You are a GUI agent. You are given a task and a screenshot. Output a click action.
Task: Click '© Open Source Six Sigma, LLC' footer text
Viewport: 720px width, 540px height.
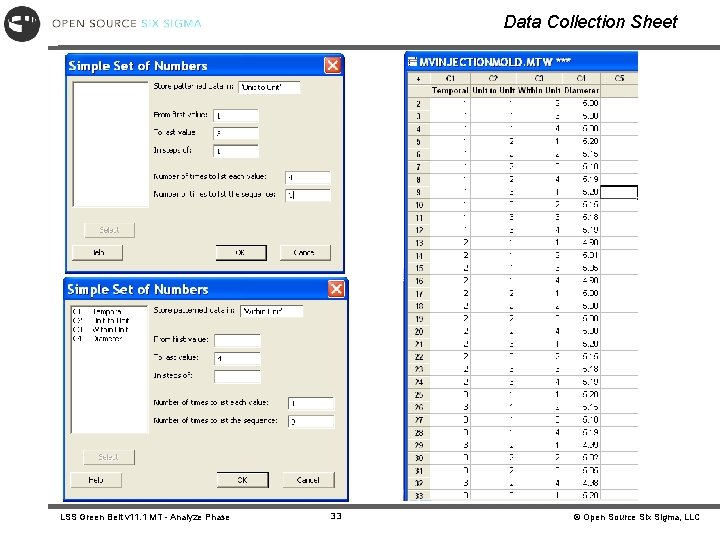pyautogui.click(x=636, y=517)
